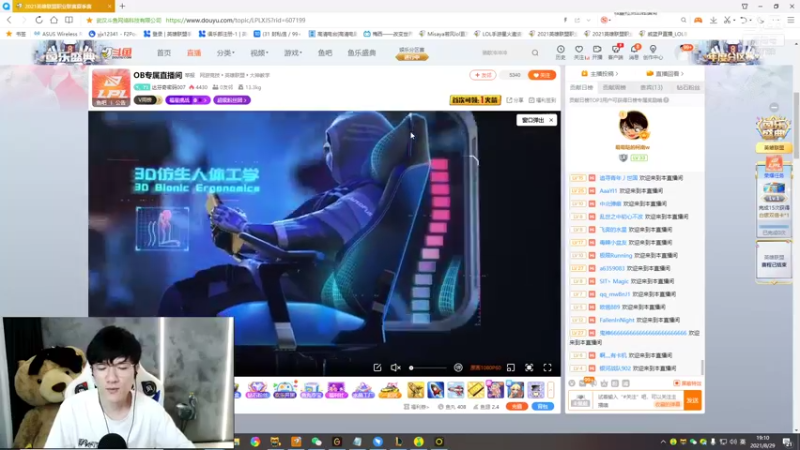The height and width of the screenshot is (450, 800).
Task: Select the third ranking tab with count
Action: [652, 87]
